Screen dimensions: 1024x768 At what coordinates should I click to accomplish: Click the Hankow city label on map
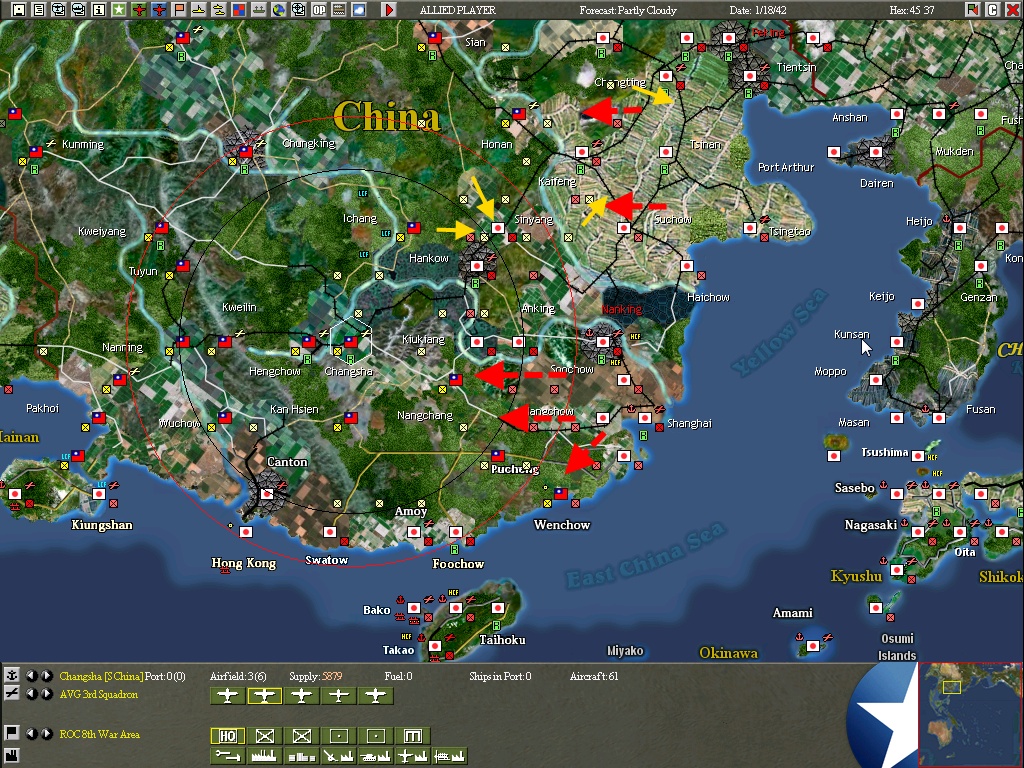tap(428, 258)
